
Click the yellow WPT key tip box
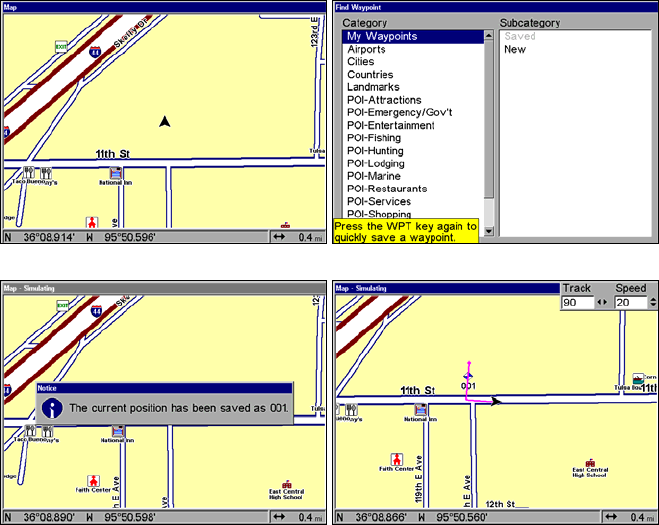pos(406,232)
